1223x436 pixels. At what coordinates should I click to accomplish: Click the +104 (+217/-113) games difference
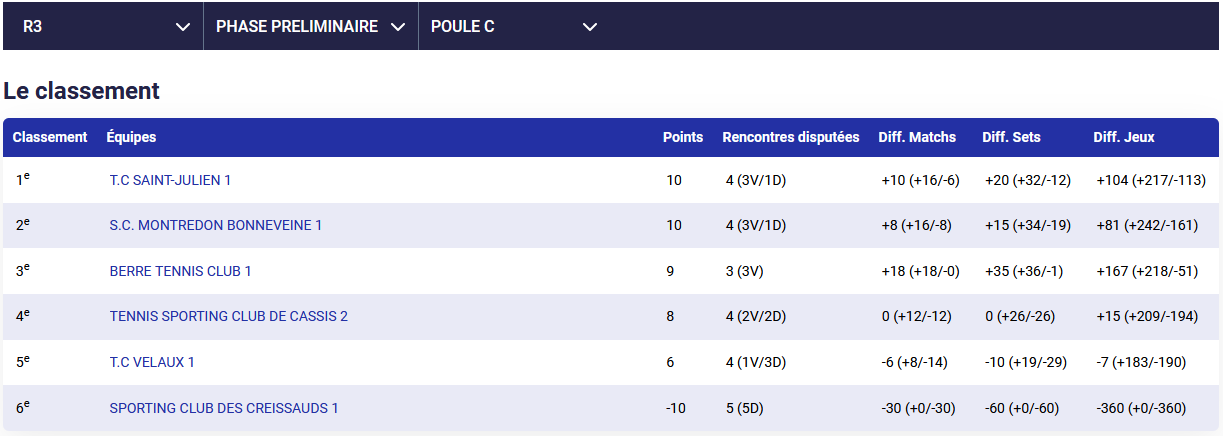pos(1151,180)
